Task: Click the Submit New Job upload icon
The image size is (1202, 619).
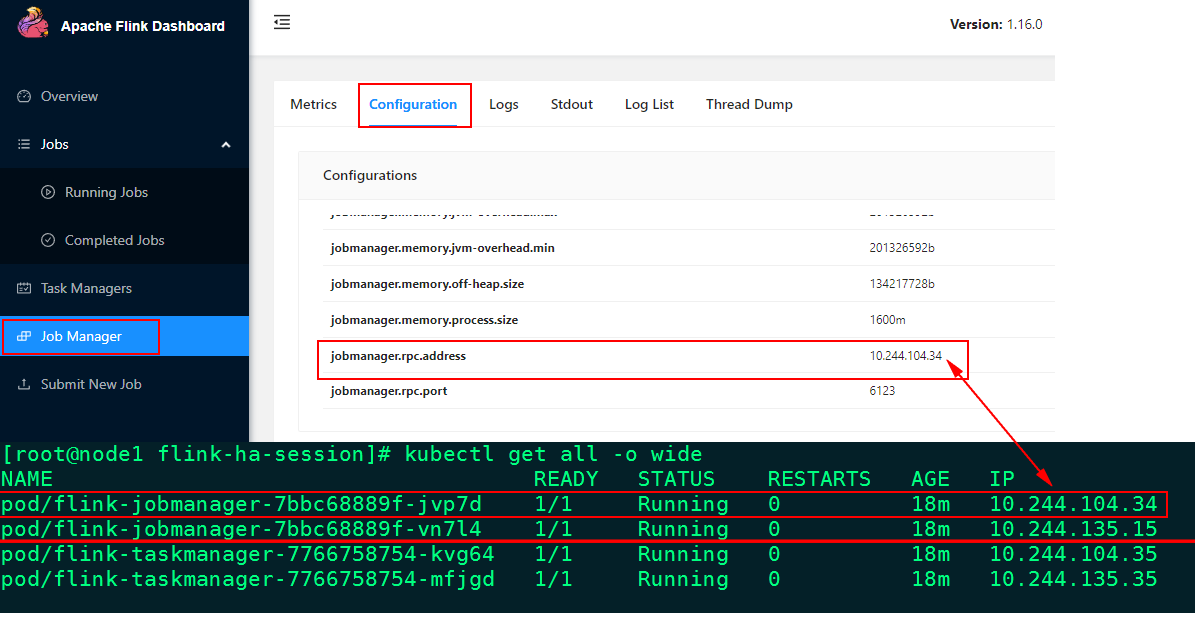Action: click(24, 385)
